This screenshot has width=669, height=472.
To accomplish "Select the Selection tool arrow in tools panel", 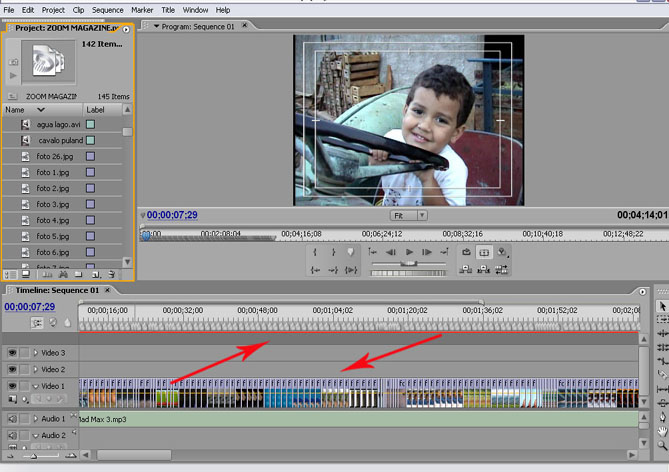I will pyautogui.click(x=662, y=306).
